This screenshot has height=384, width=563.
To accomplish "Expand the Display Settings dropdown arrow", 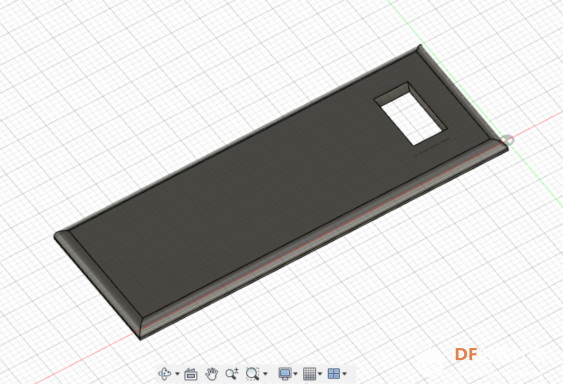I will click(x=295, y=374).
